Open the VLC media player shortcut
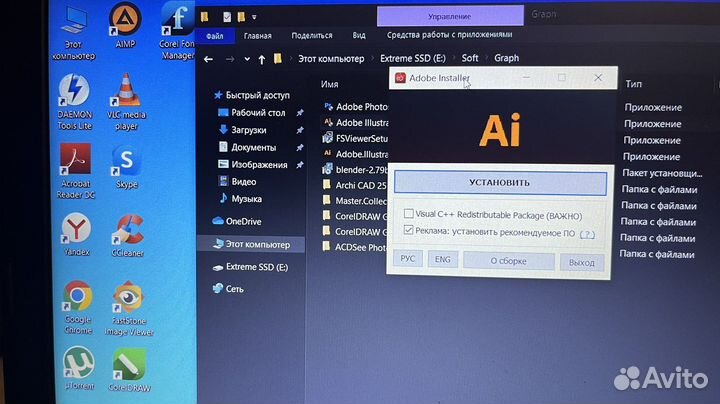 pos(126,102)
